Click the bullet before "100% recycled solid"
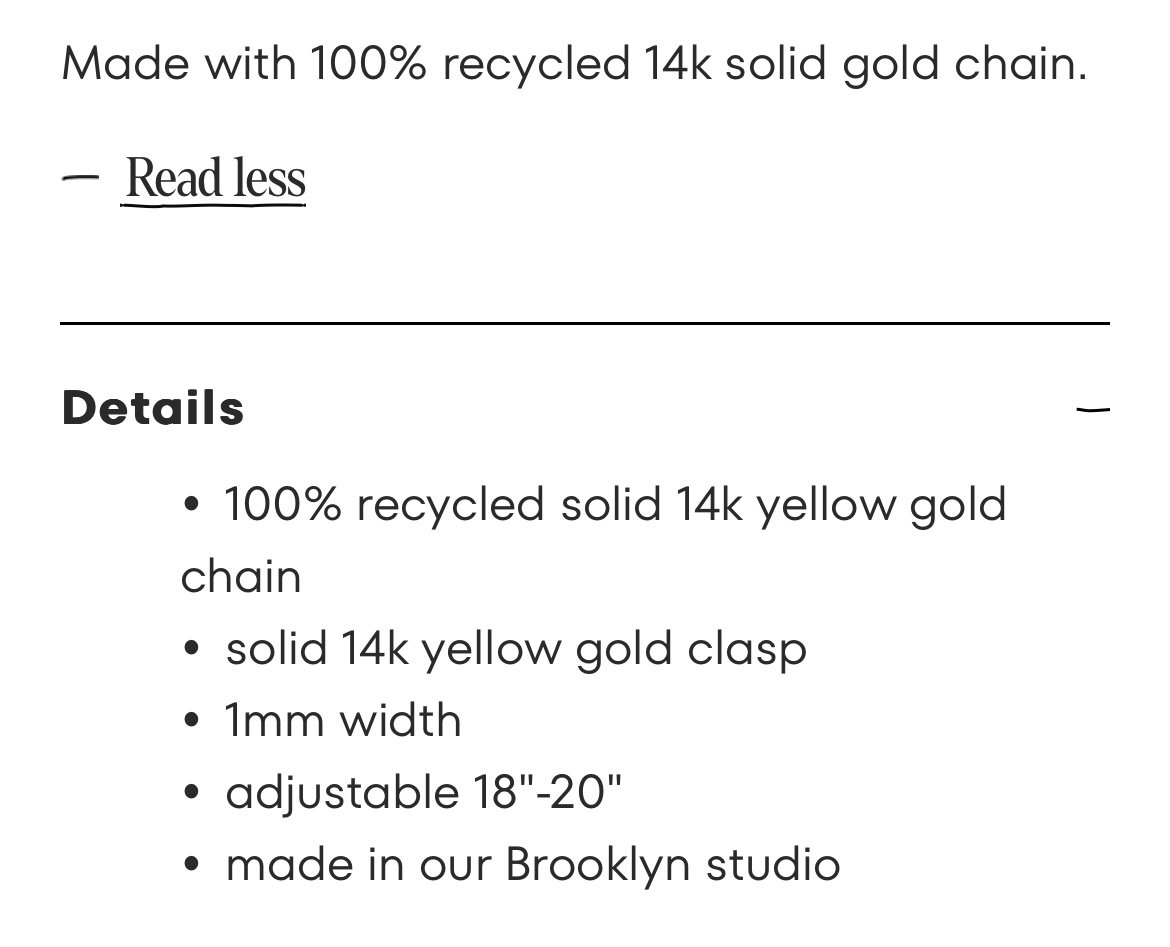The width and height of the screenshot is (1170, 947). 192,504
